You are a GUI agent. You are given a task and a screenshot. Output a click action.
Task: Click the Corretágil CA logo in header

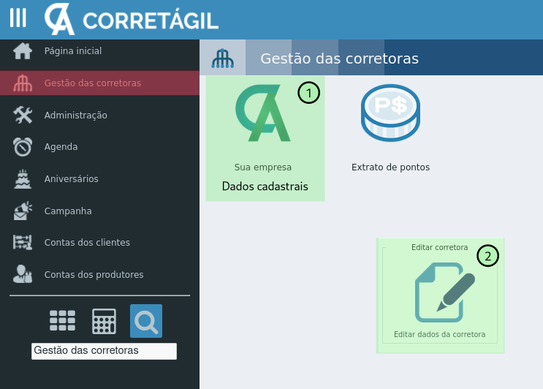pyautogui.click(x=59, y=19)
